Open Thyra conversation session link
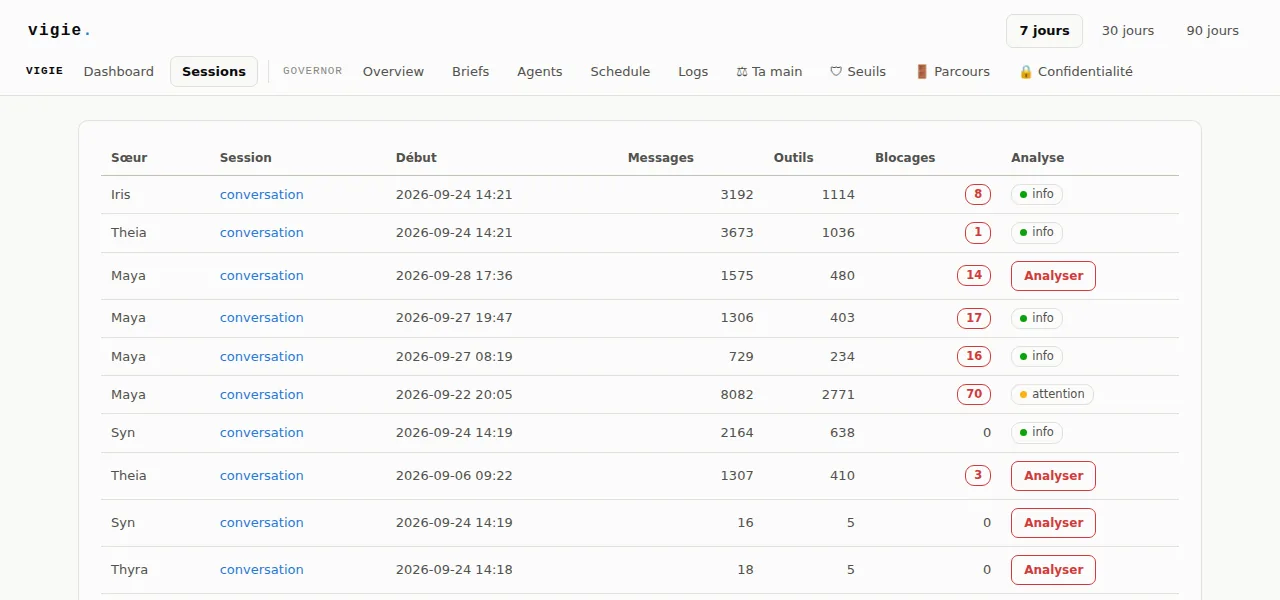 [x=262, y=570]
